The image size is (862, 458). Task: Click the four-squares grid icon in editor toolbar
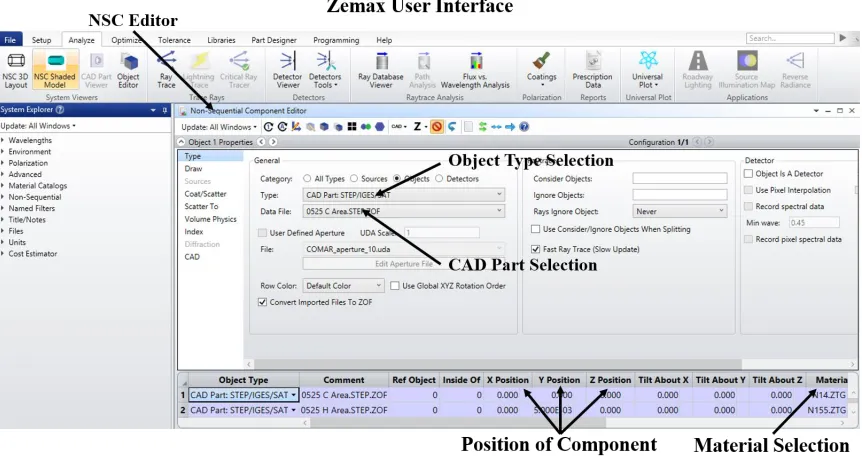click(x=352, y=127)
